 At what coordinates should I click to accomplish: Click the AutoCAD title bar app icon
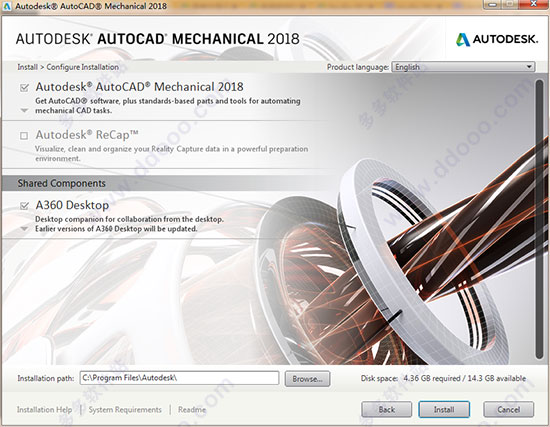coord(7,6)
